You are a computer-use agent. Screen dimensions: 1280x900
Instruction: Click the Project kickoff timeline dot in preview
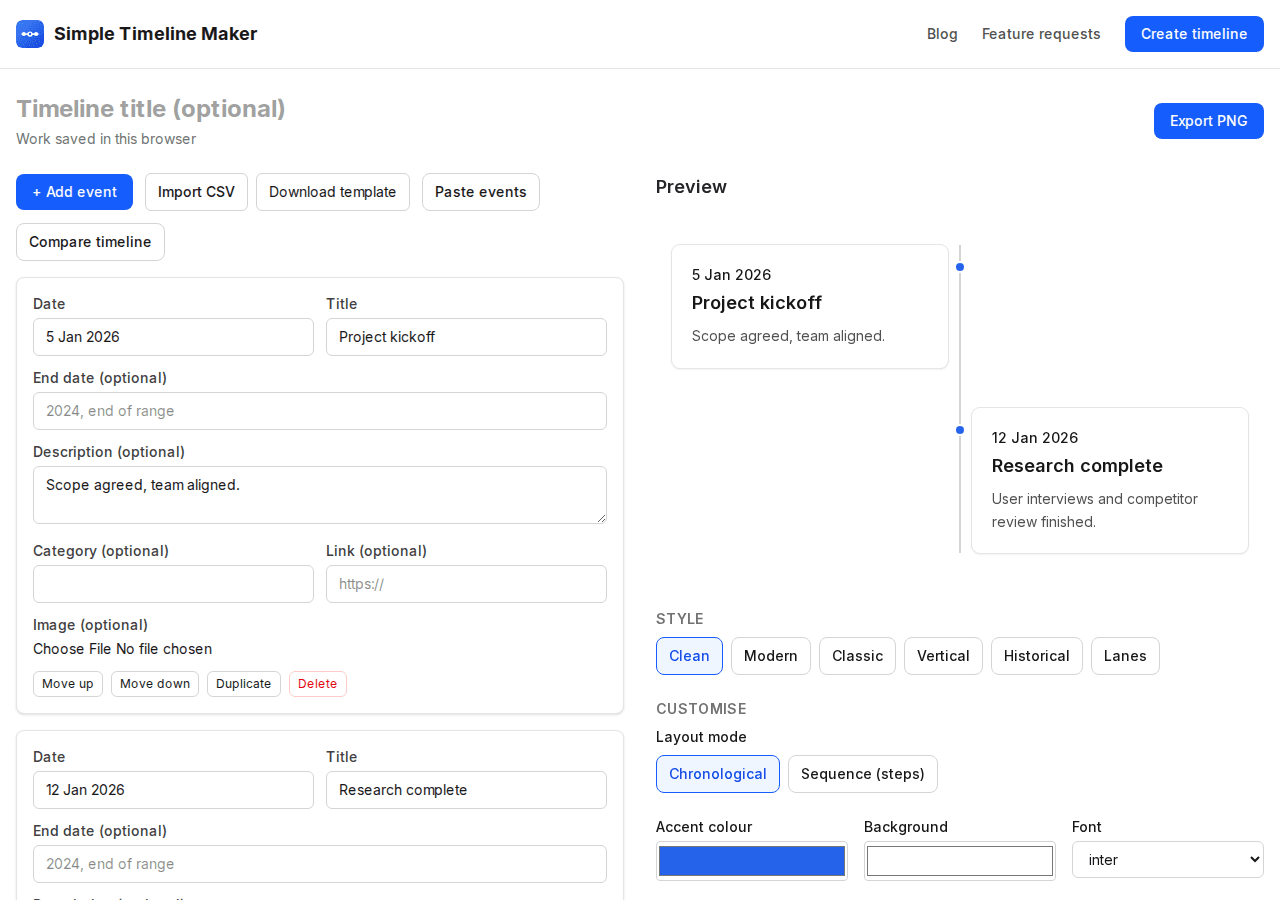tap(960, 267)
